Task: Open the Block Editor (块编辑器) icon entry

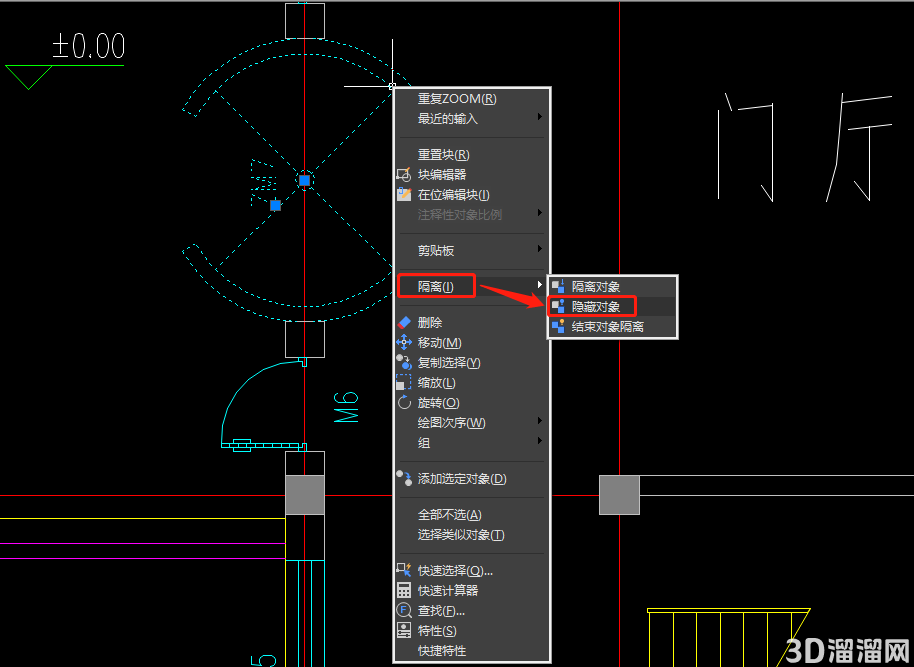Action: pos(404,174)
